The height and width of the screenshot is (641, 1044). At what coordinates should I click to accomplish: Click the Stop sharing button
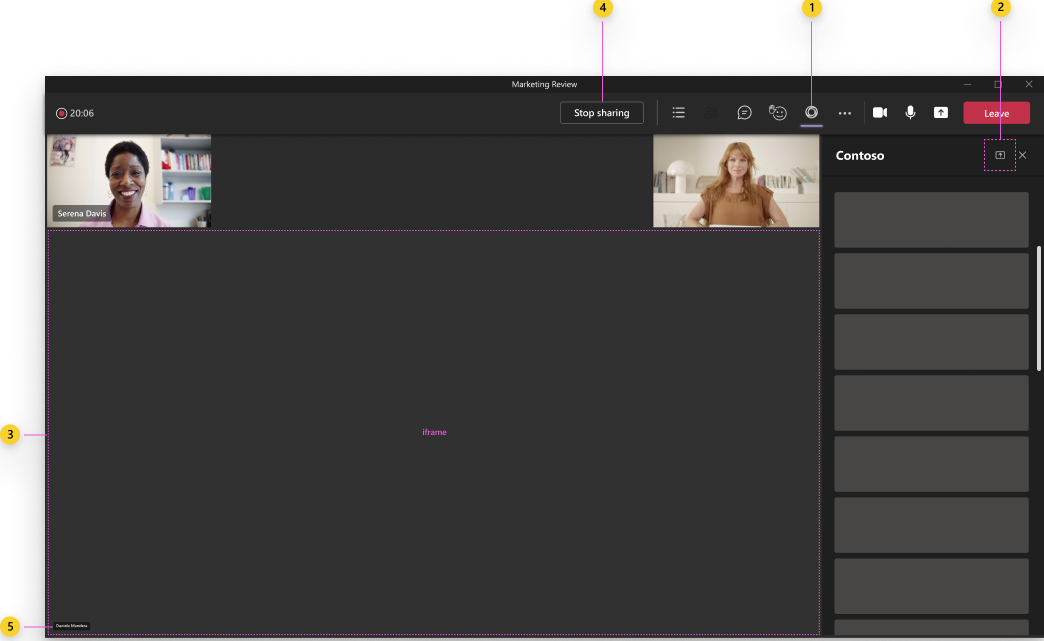coord(601,113)
